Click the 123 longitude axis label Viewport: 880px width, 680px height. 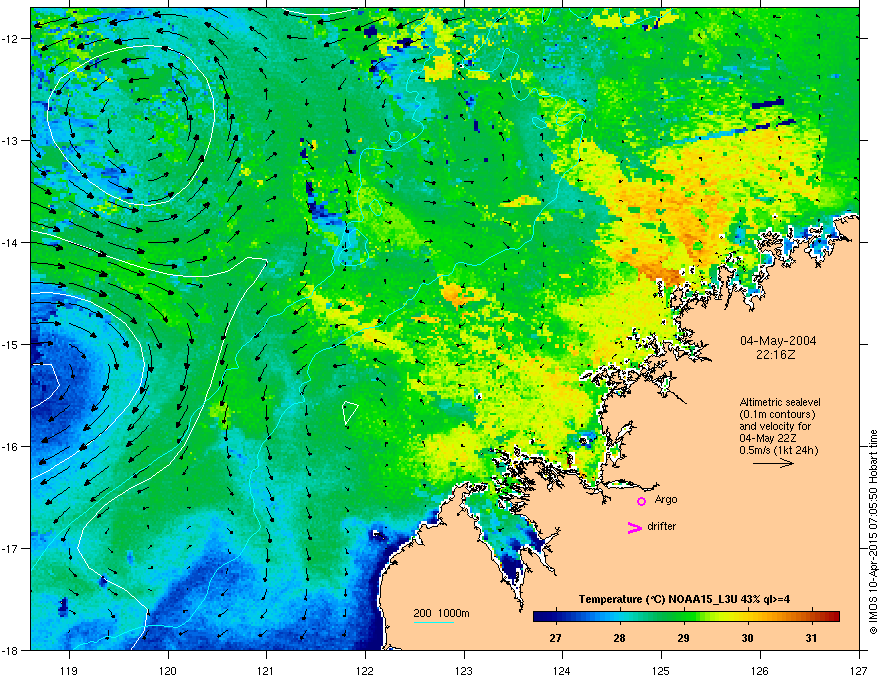[x=464, y=670]
